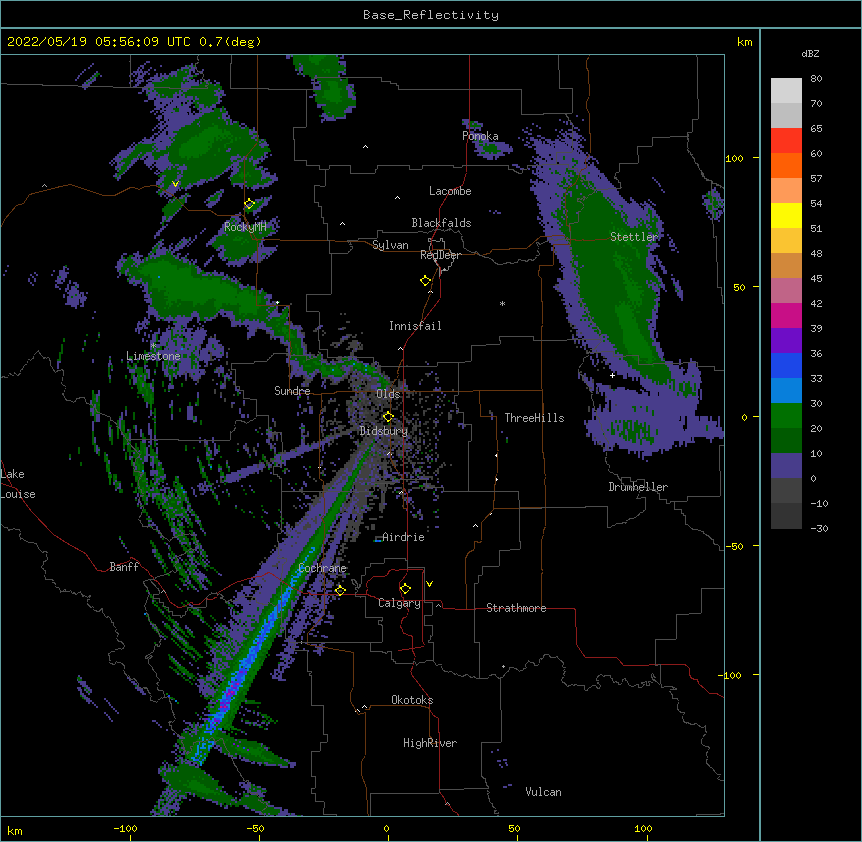
Task: Select the red 60-65 dBZ legend swatch
Action: pyautogui.click(x=786, y=141)
